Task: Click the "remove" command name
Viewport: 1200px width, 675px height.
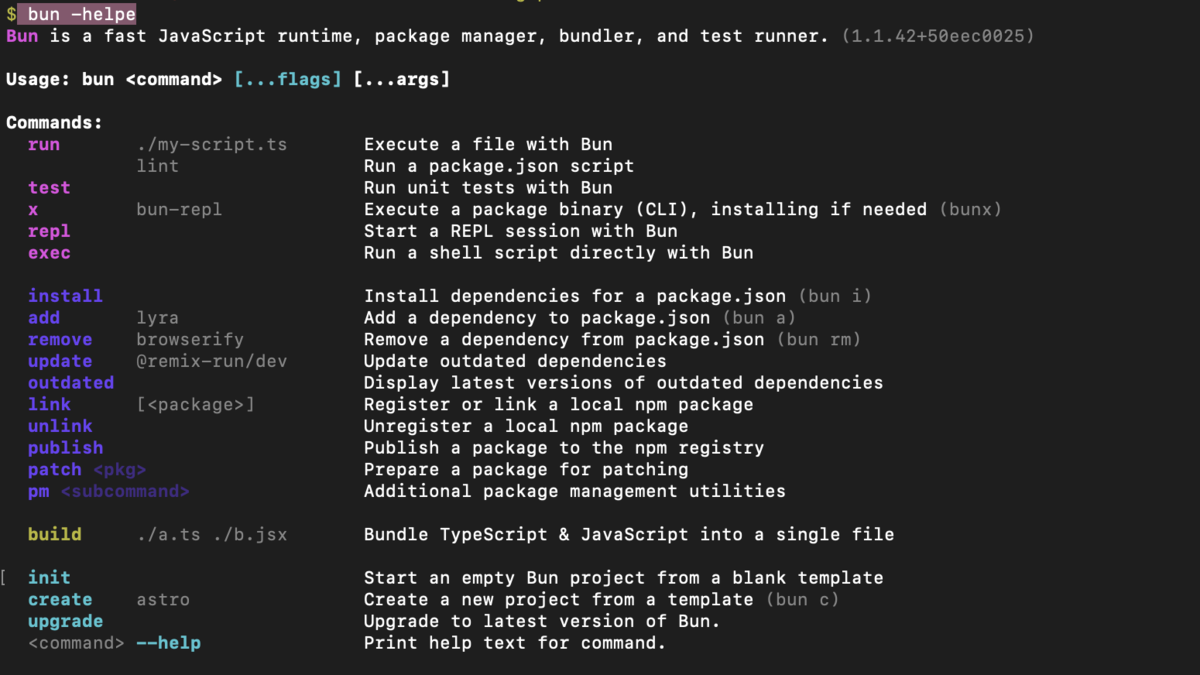Action: coord(60,340)
